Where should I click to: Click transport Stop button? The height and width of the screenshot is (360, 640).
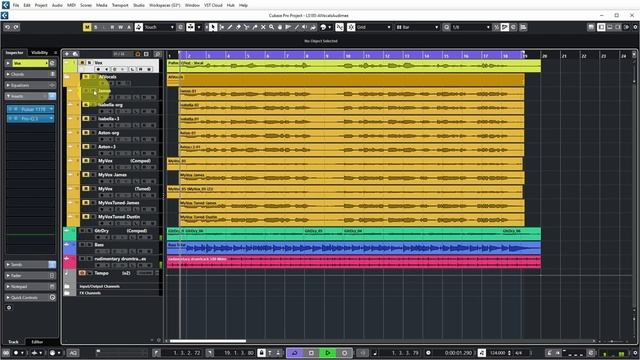coord(311,353)
